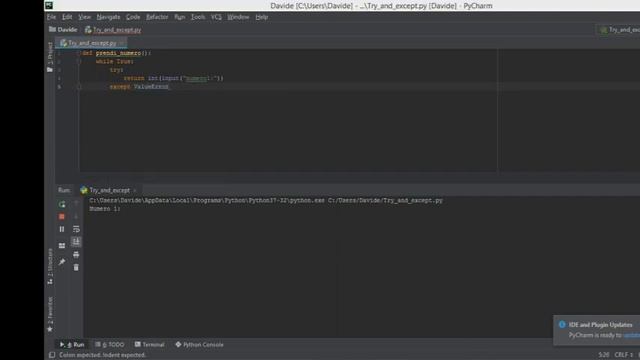The image size is (640, 360).
Task: Open the Run menu
Action: coord(180,17)
